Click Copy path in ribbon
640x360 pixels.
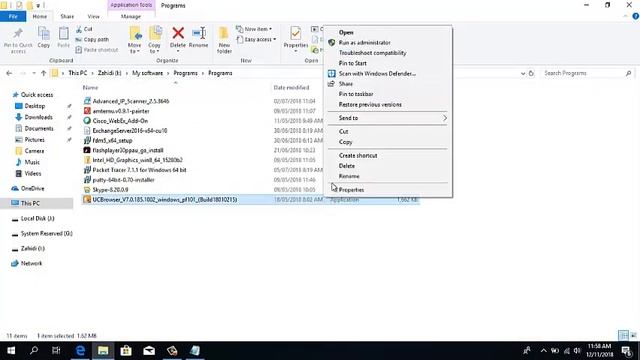pos(92,40)
